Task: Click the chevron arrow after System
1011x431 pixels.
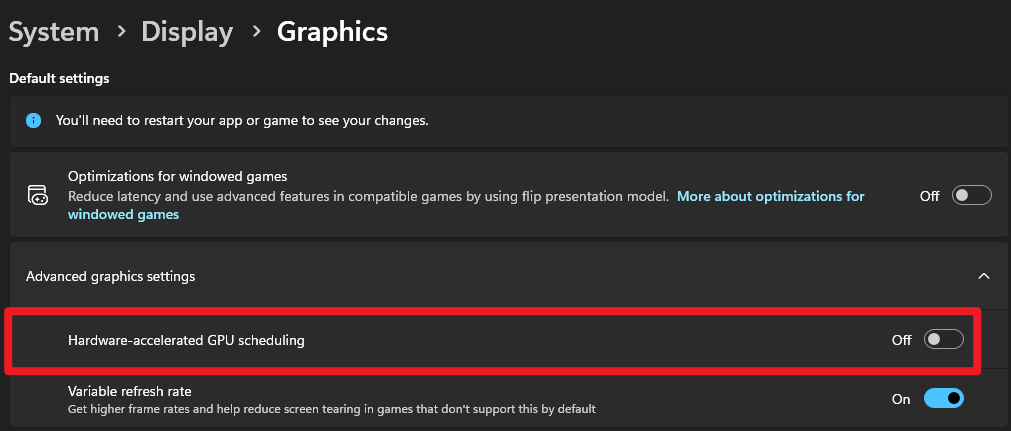Action: [121, 31]
